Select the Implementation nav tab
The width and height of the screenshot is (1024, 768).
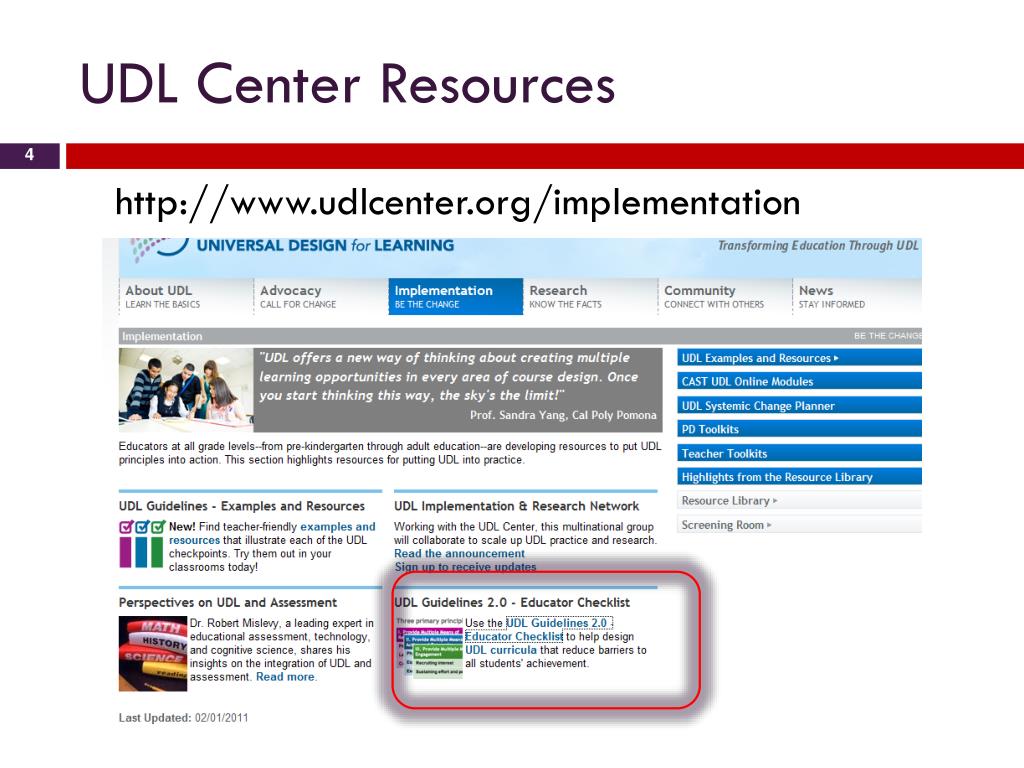(x=456, y=296)
